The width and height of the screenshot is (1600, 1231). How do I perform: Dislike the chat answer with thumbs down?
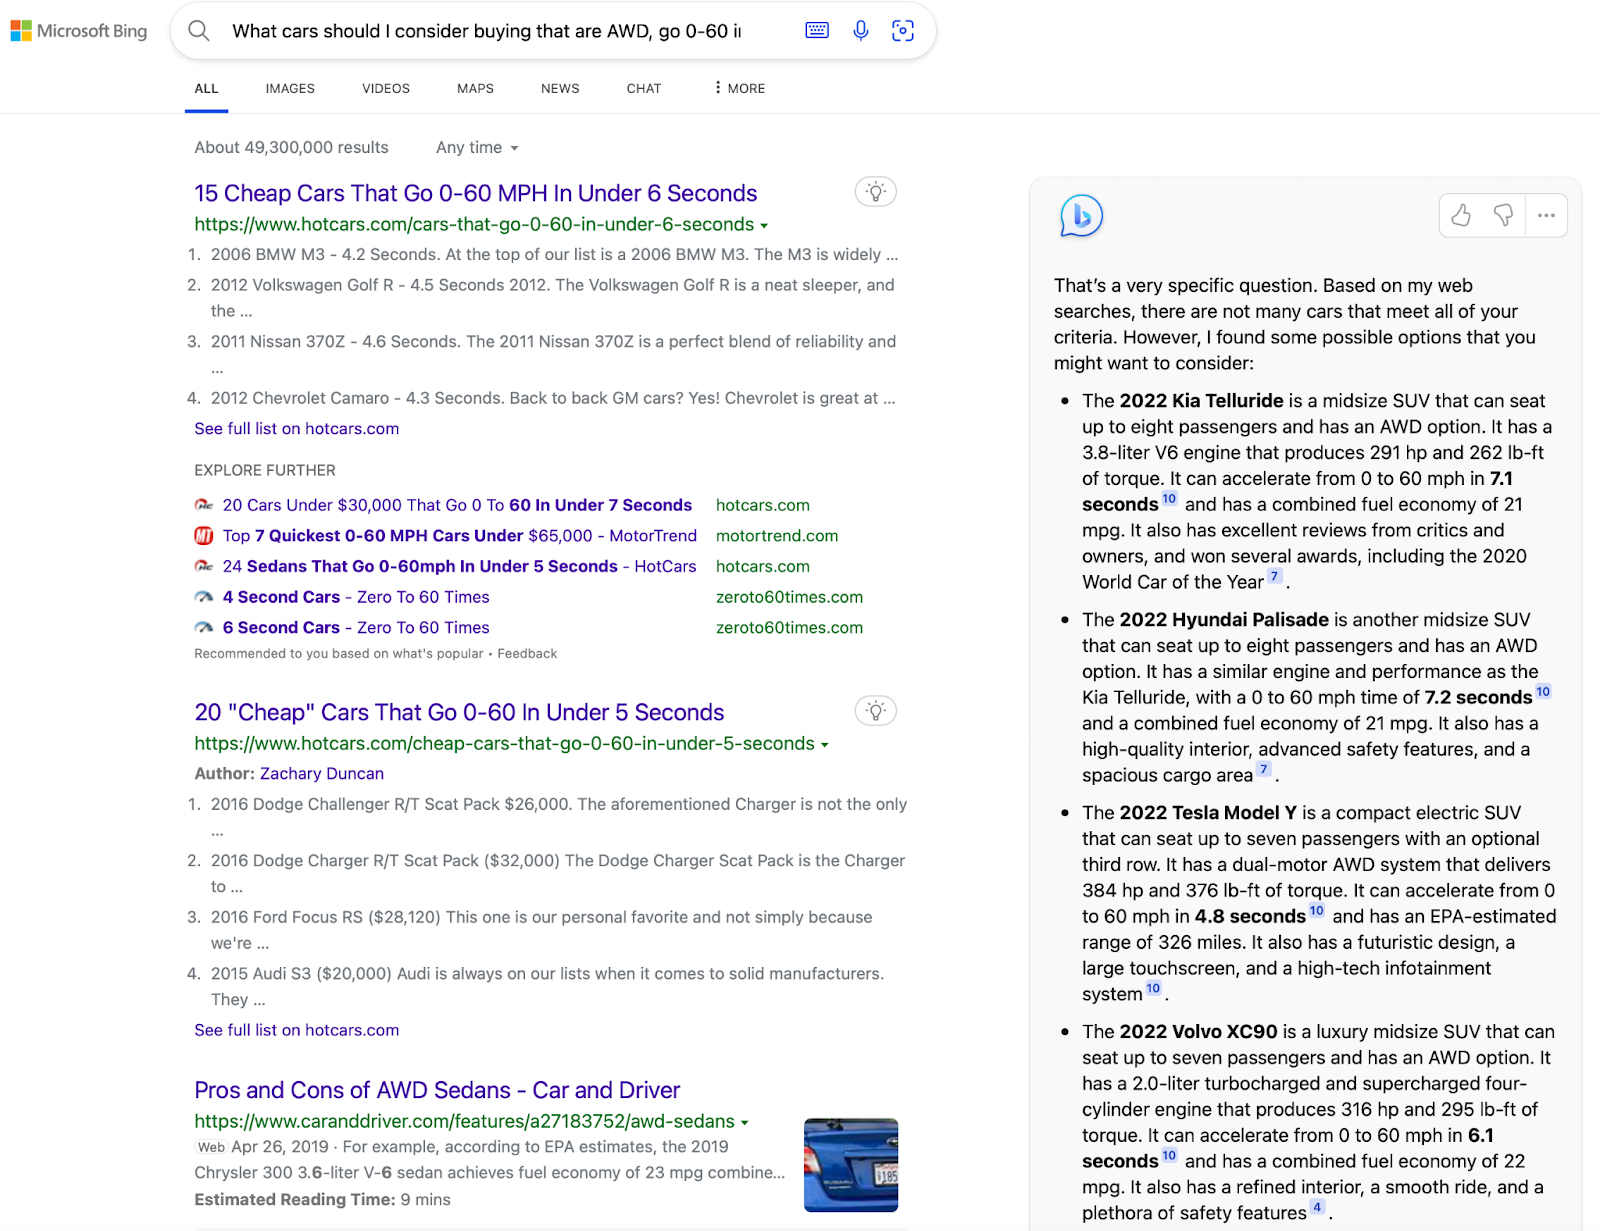[x=1503, y=215]
